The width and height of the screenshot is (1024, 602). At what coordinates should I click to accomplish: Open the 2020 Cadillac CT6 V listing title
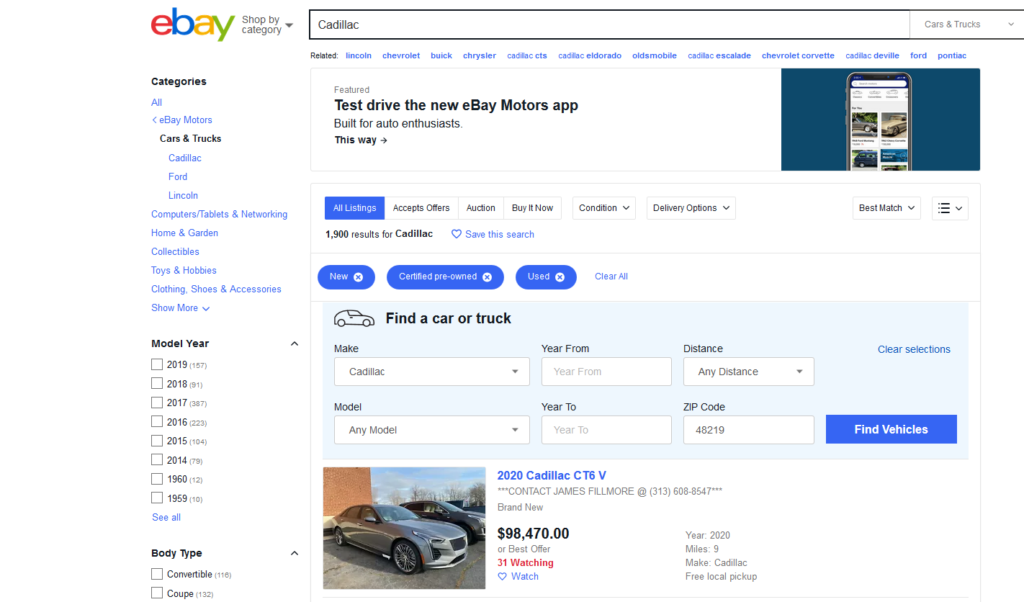552,475
